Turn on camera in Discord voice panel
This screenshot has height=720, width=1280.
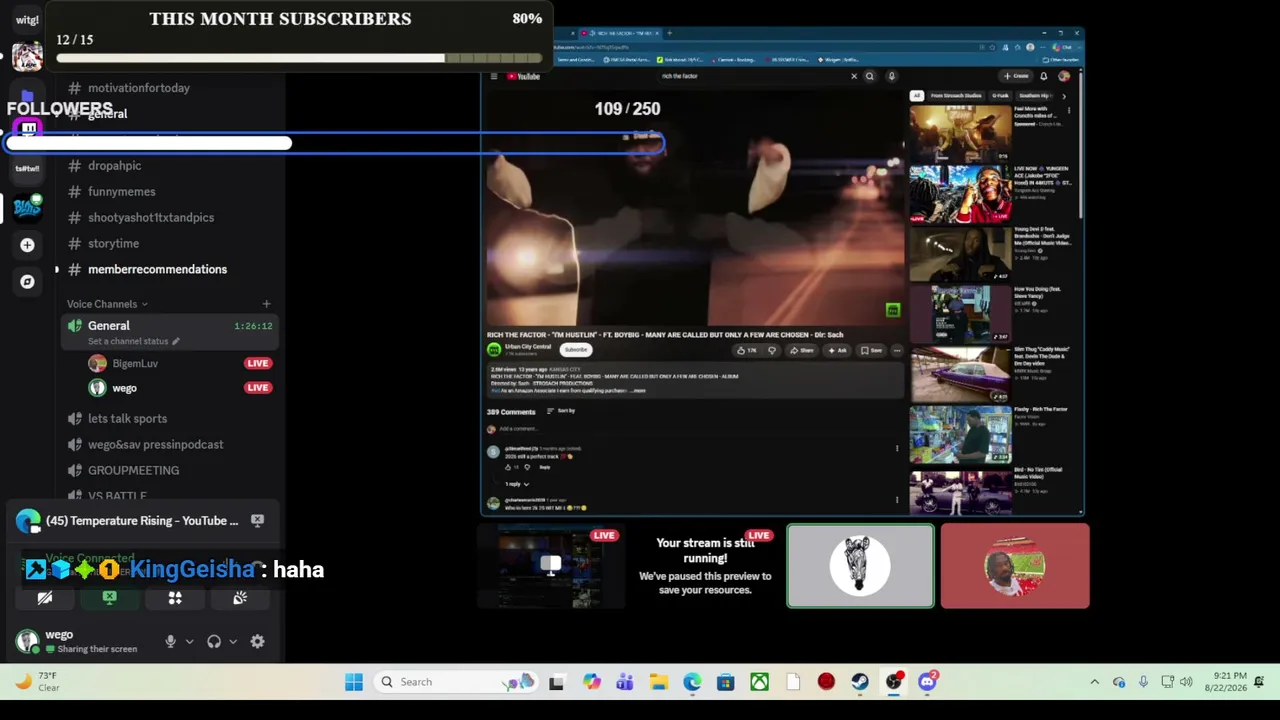pyautogui.click(x=45, y=598)
